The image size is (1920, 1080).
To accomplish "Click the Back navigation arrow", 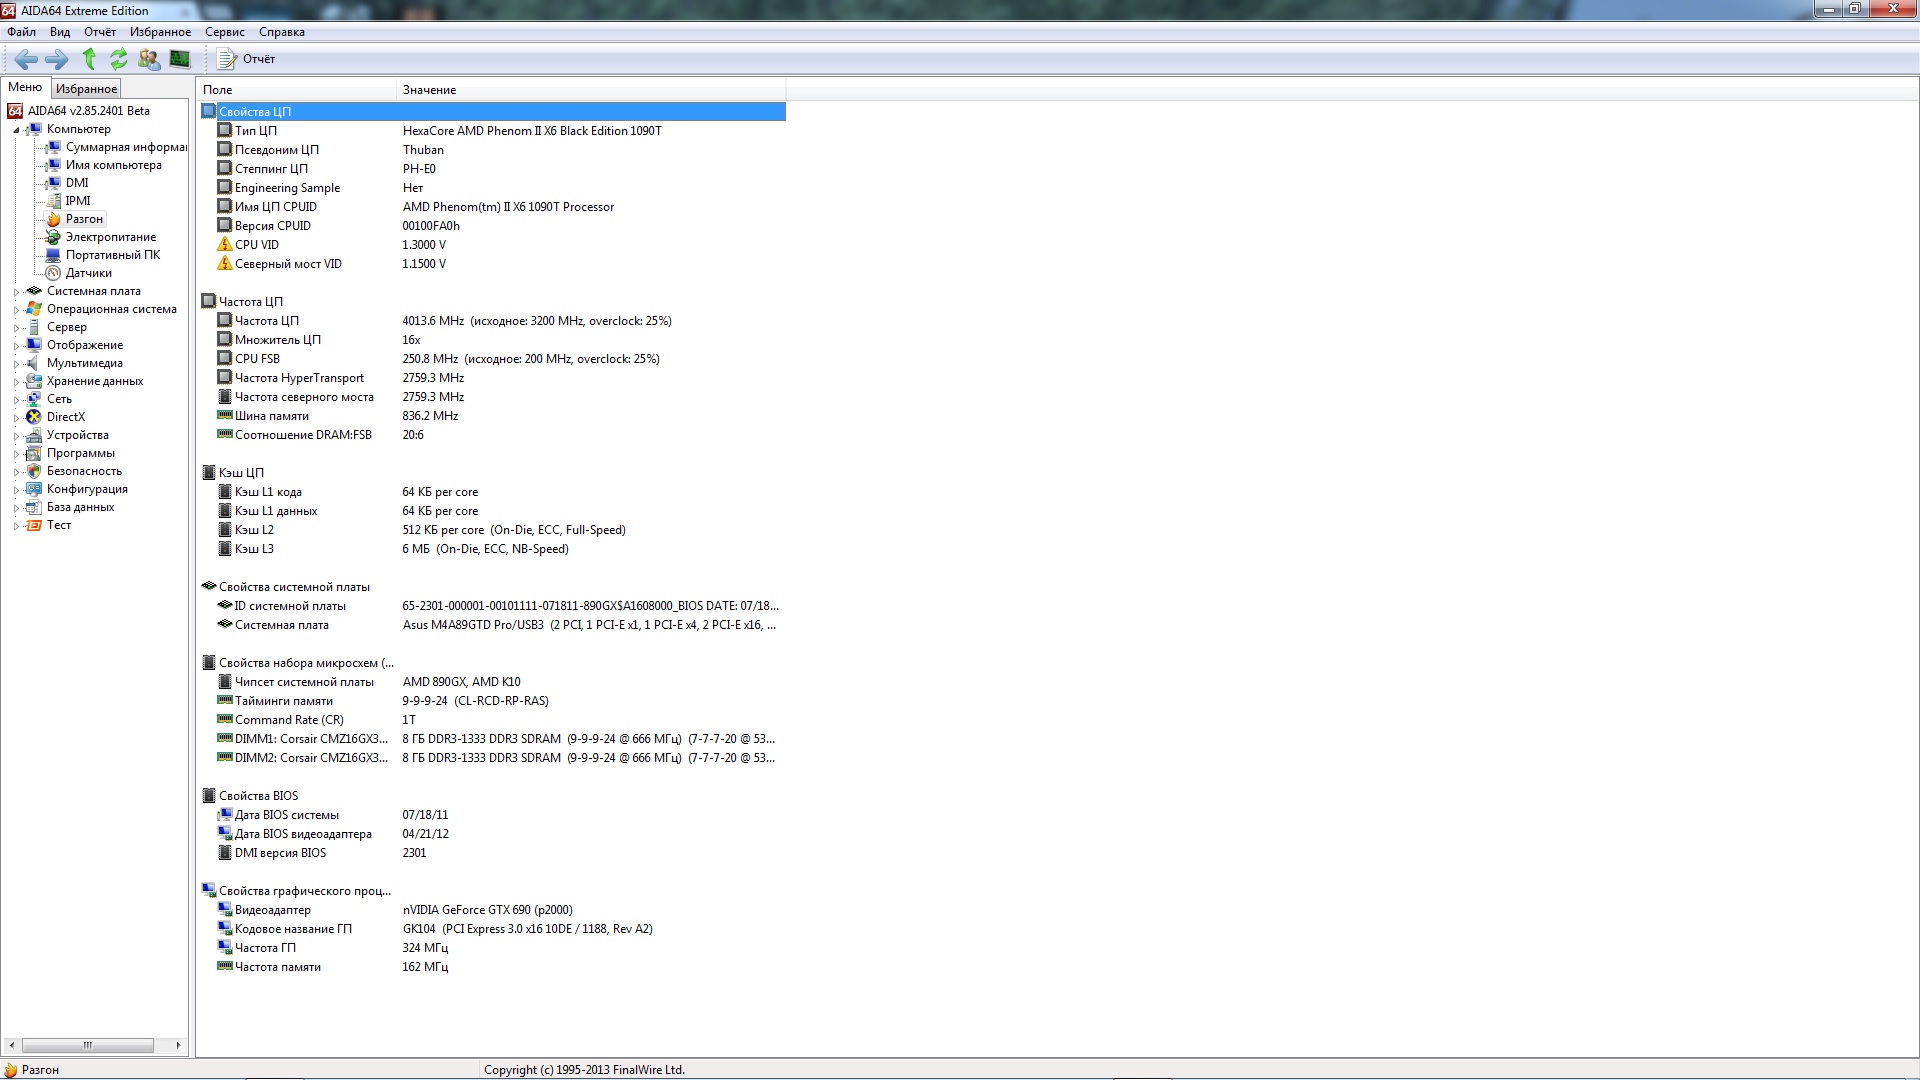I will pos(26,59).
